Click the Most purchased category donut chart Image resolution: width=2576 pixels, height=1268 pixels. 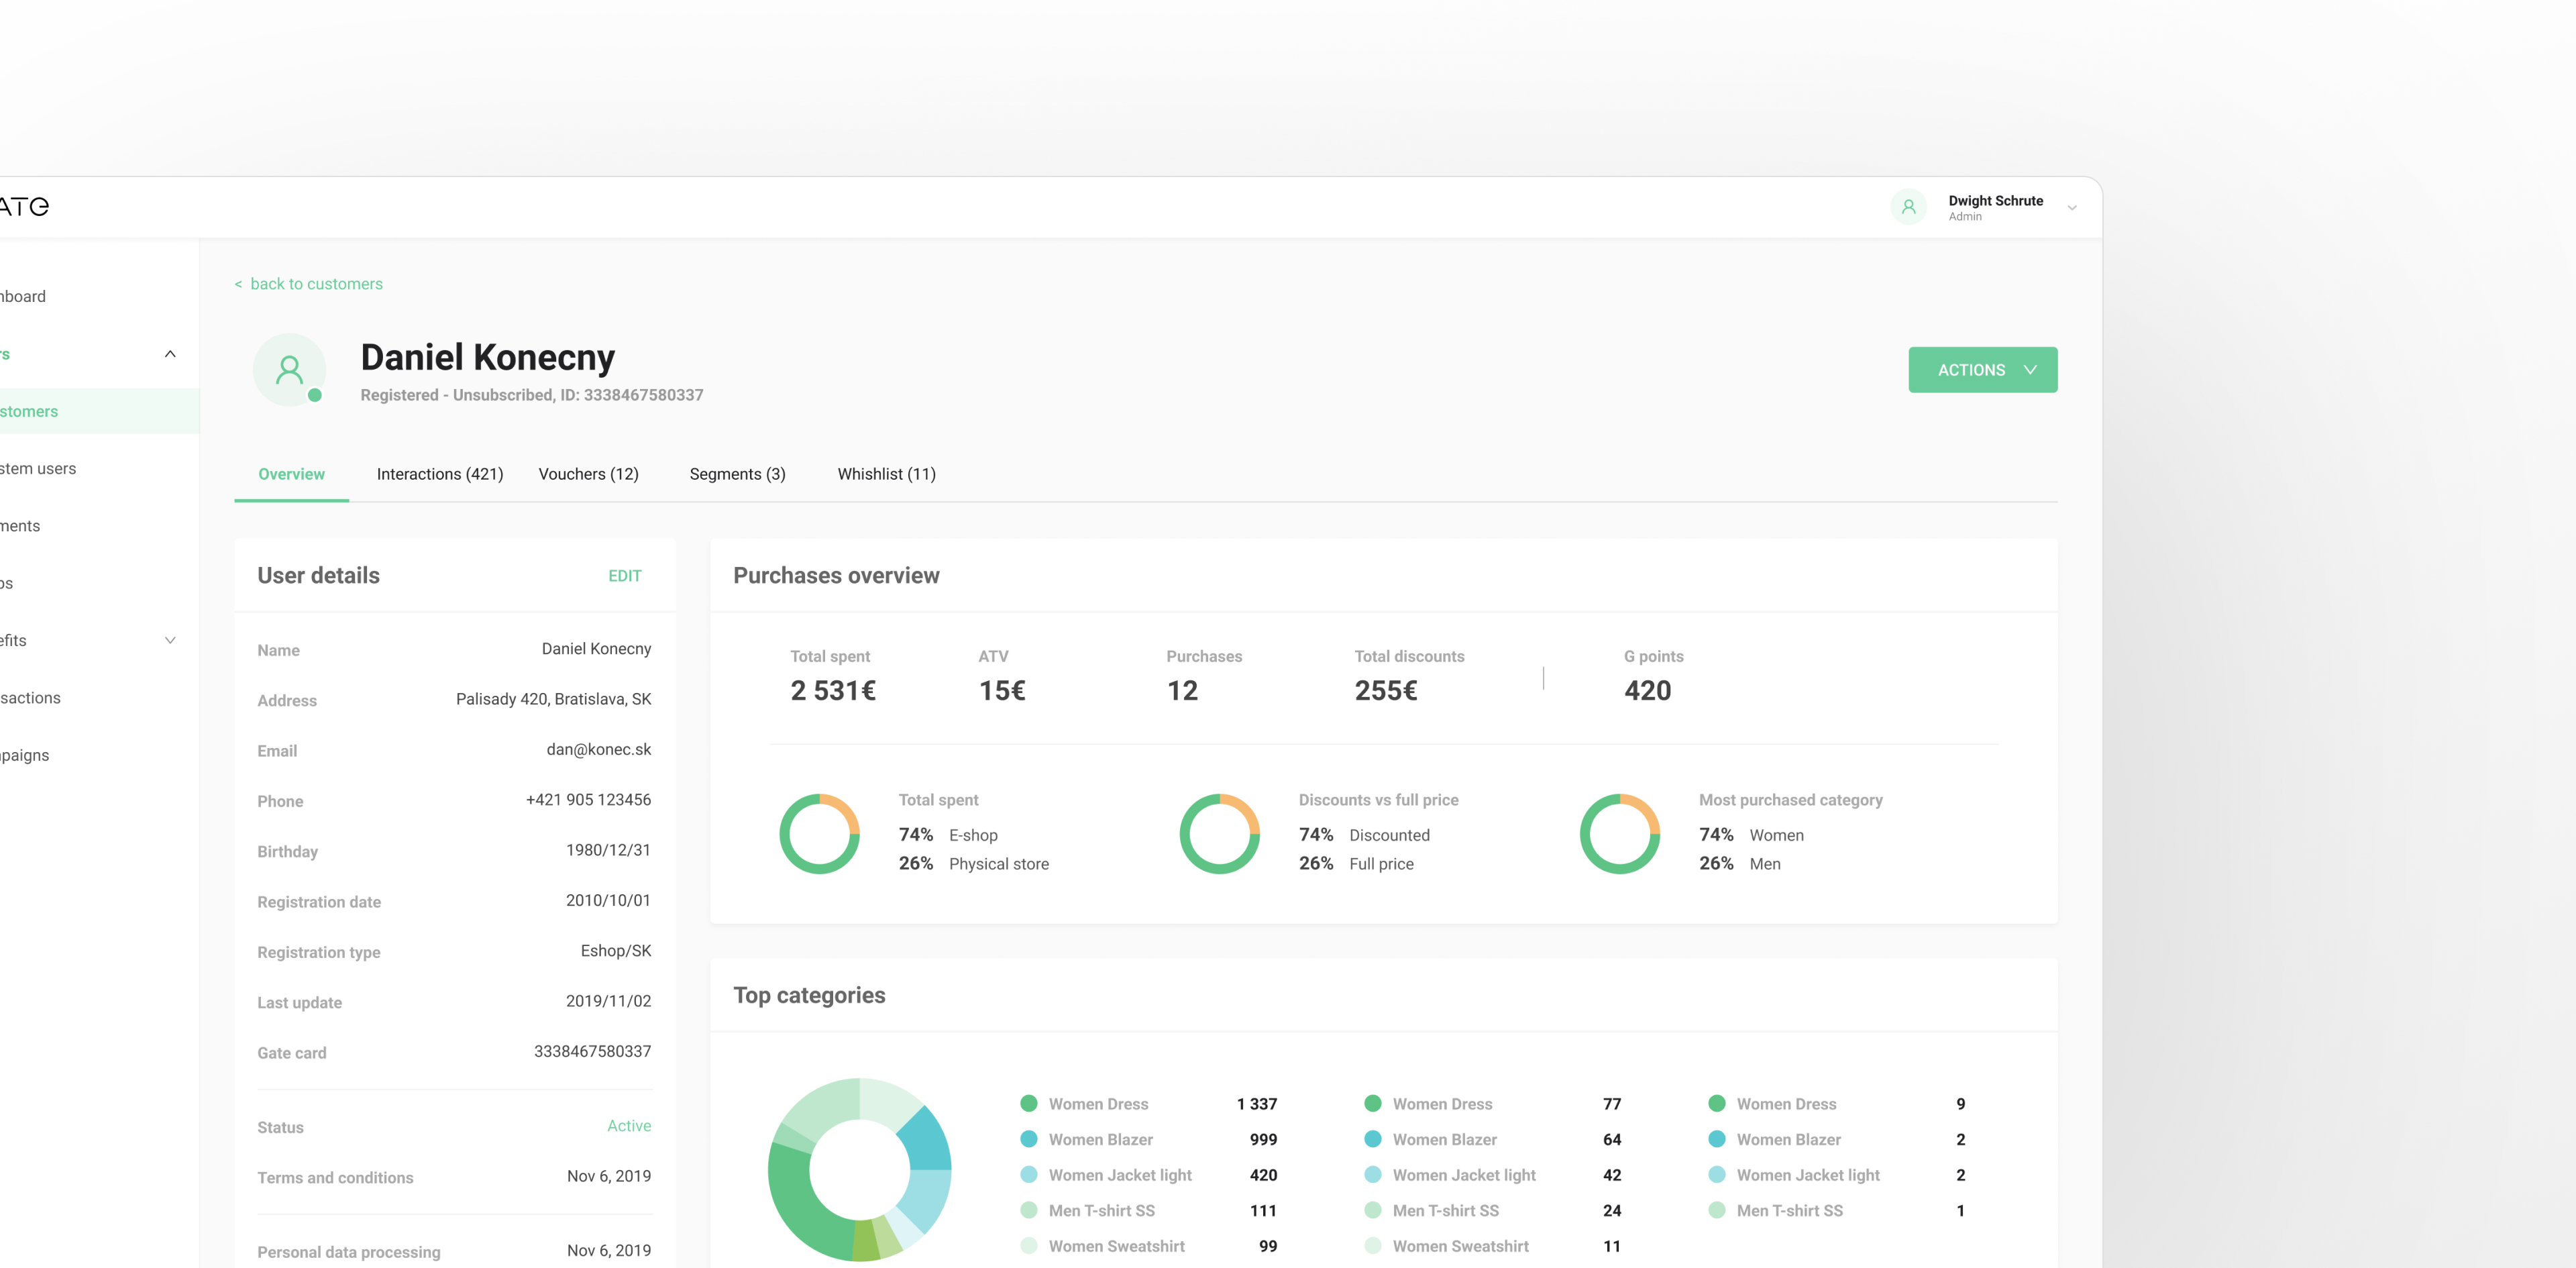coord(1619,833)
